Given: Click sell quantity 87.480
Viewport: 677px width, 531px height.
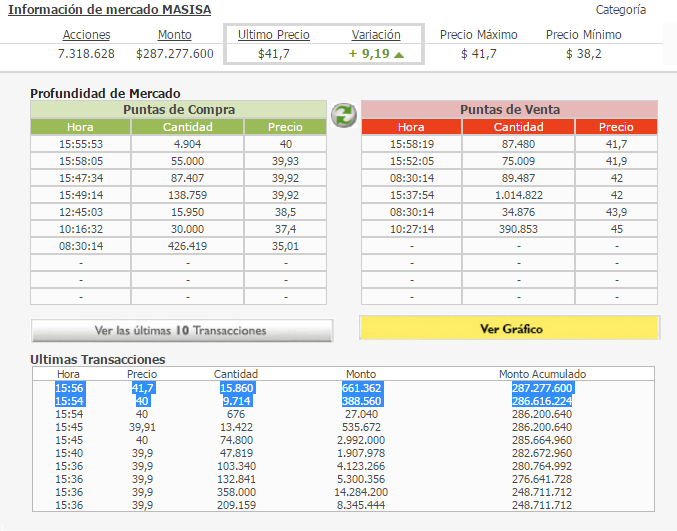Looking at the screenshot, I should (x=518, y=144).
